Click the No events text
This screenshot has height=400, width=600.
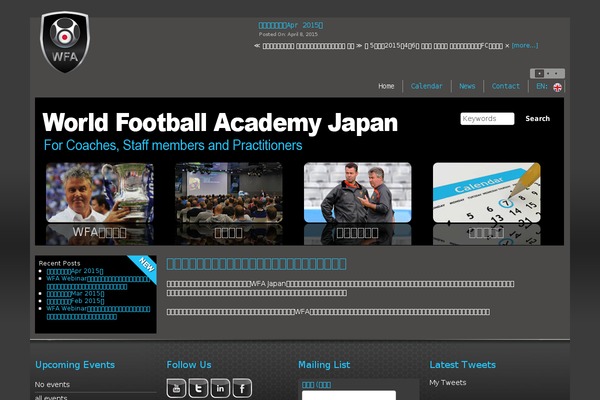[x=52, y=384]
